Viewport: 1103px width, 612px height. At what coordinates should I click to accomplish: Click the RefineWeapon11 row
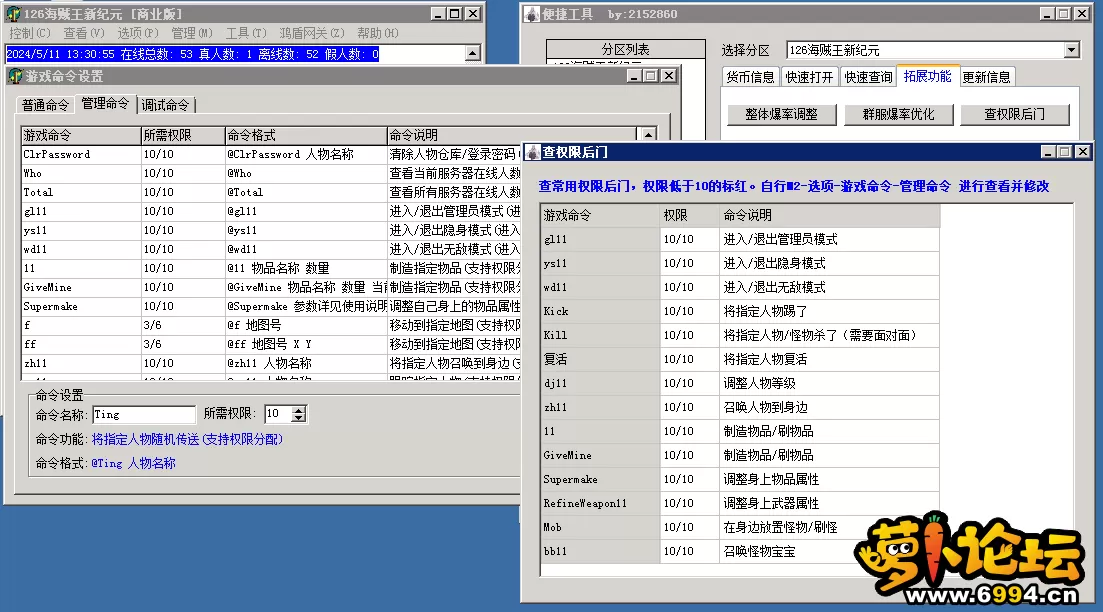(740, 503)
